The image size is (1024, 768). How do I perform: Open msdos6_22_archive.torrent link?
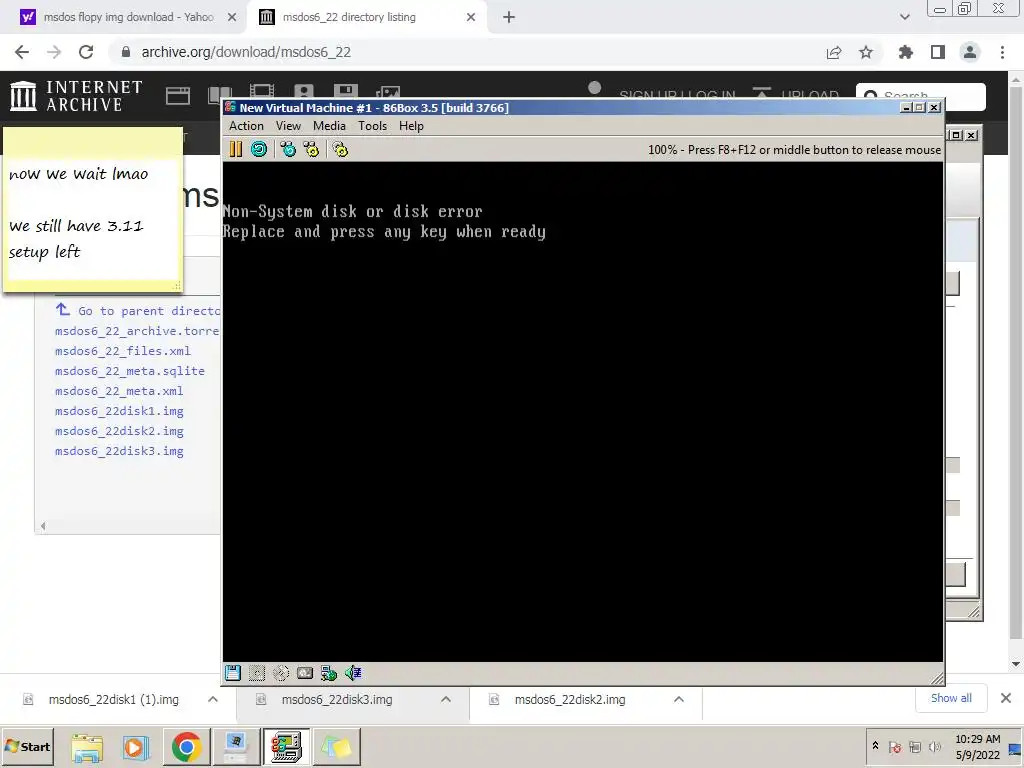click(137, 331)
